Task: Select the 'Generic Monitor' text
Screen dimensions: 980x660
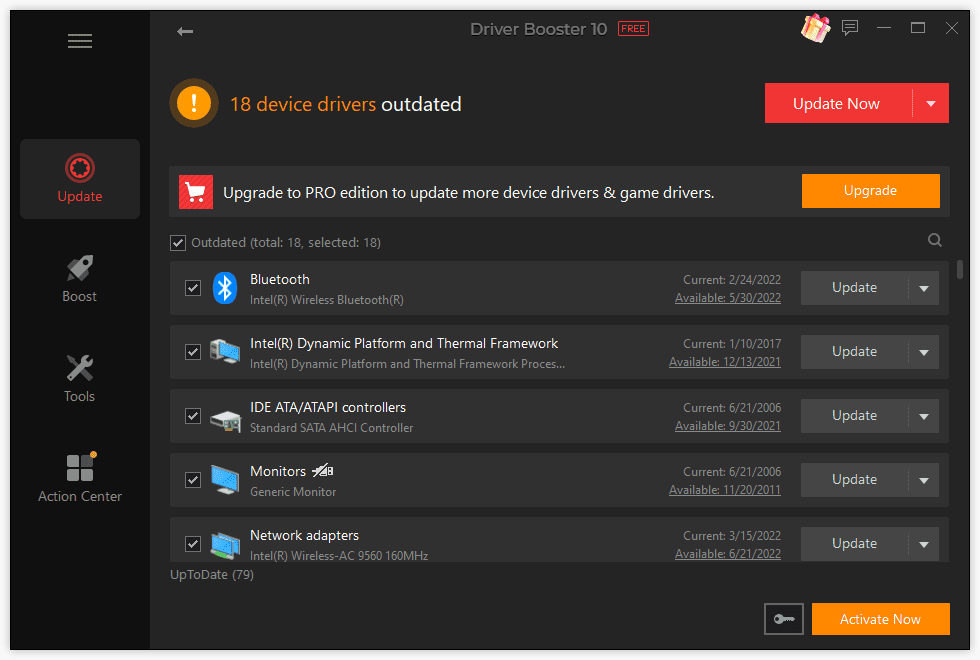Action: tap(293, 492)
